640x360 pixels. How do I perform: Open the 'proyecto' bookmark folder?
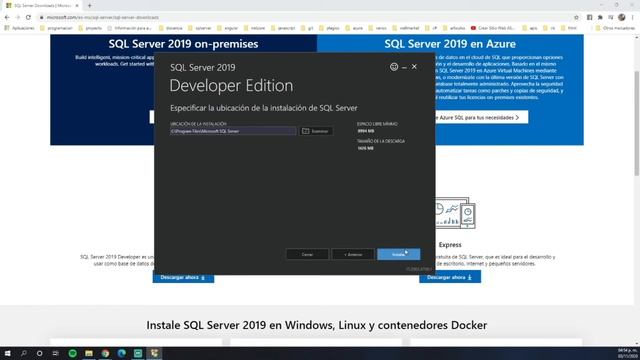coord(90,28)
